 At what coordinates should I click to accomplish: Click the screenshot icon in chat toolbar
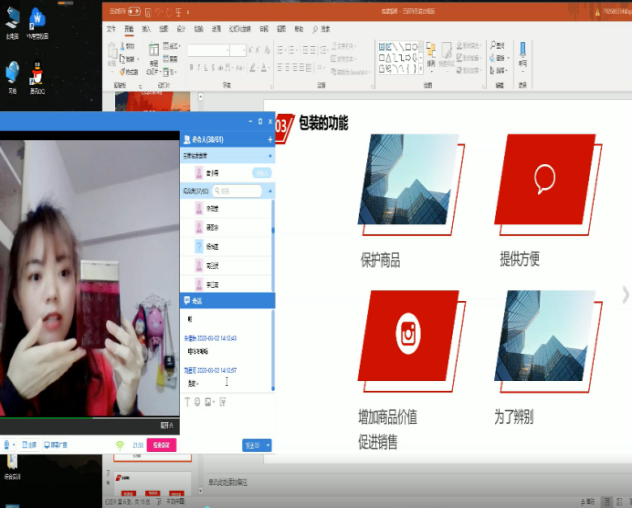tap(222, 402)
